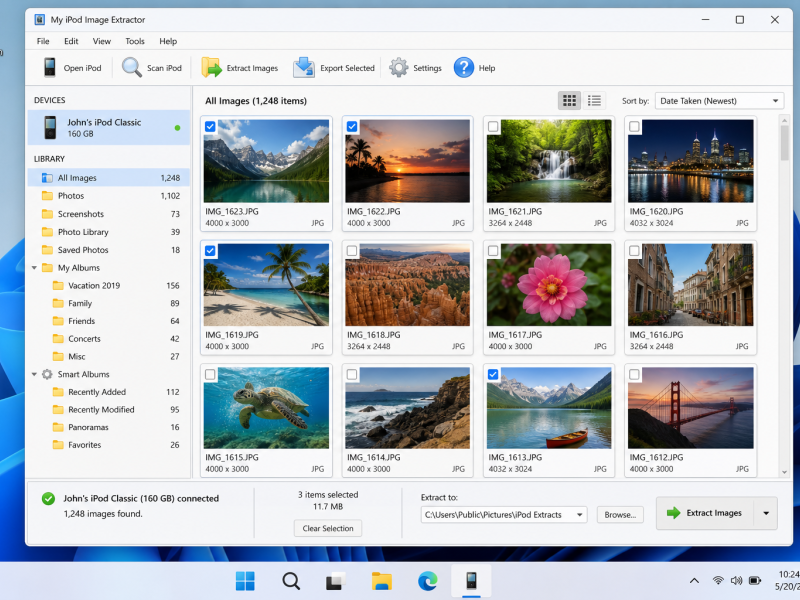Click the blue Help question mark icon
Viewport: 800px width, 600px height.
(464, 68)
